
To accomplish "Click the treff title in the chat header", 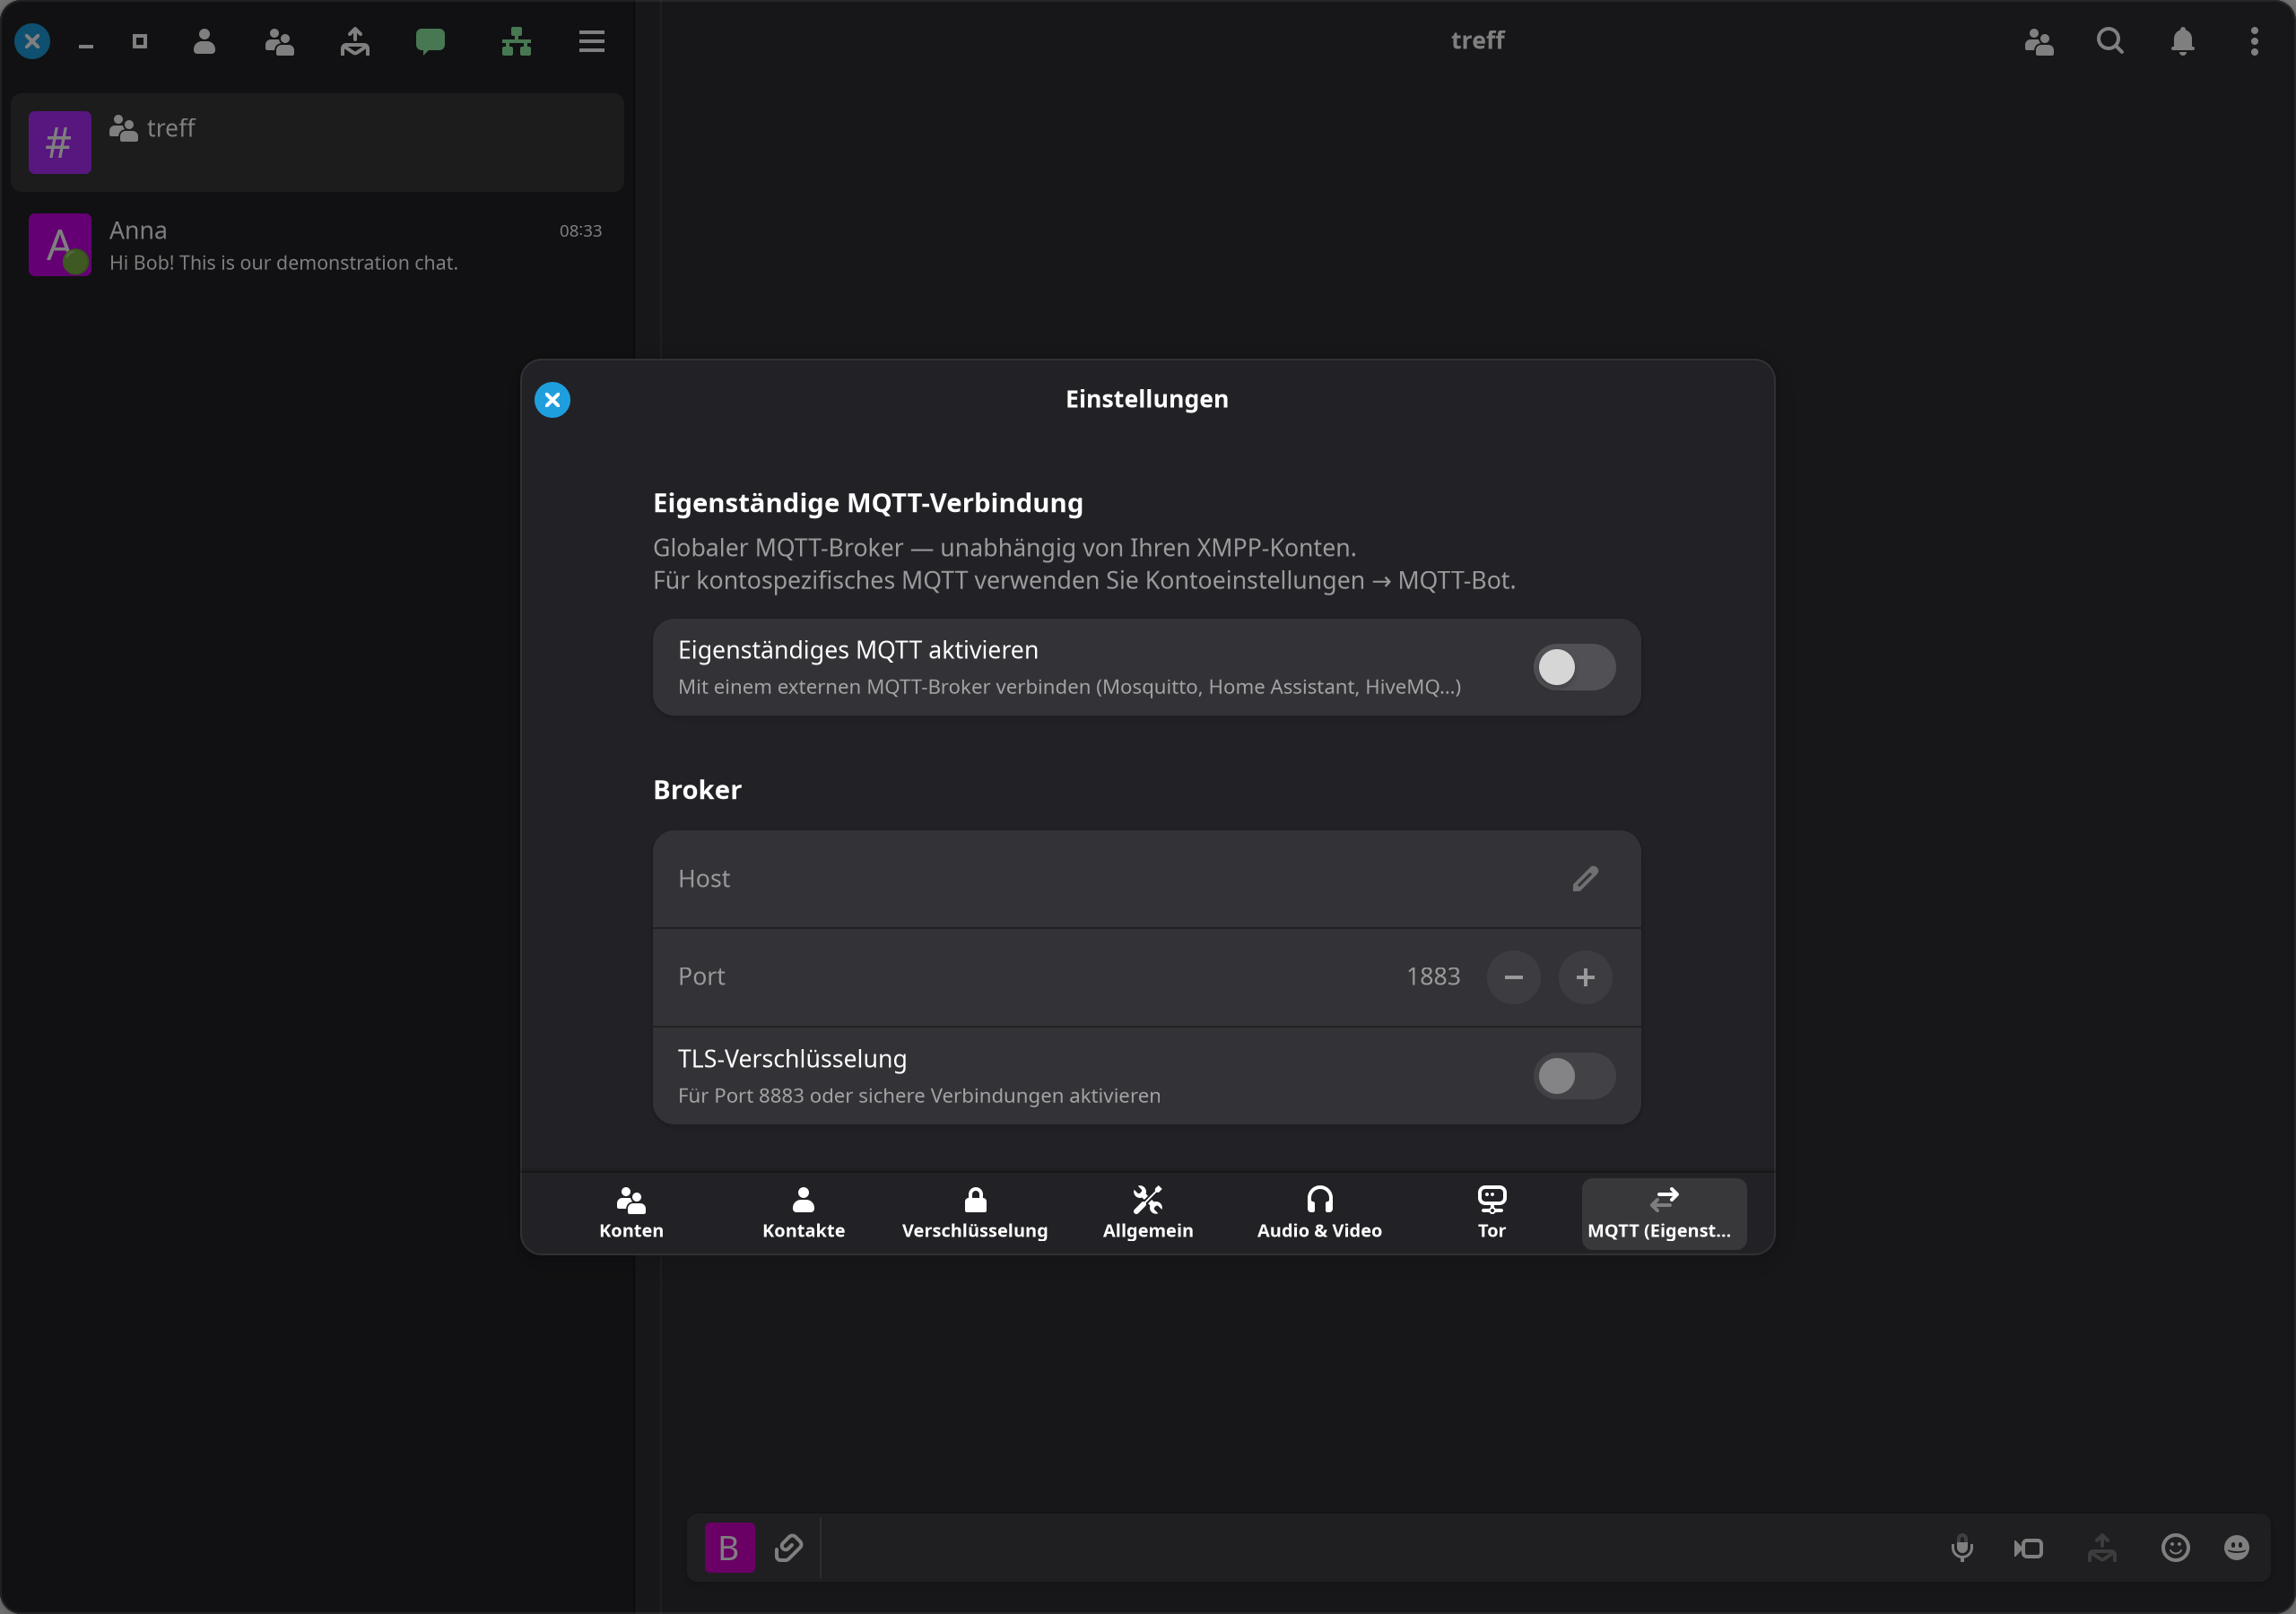I will point(1477,41).
